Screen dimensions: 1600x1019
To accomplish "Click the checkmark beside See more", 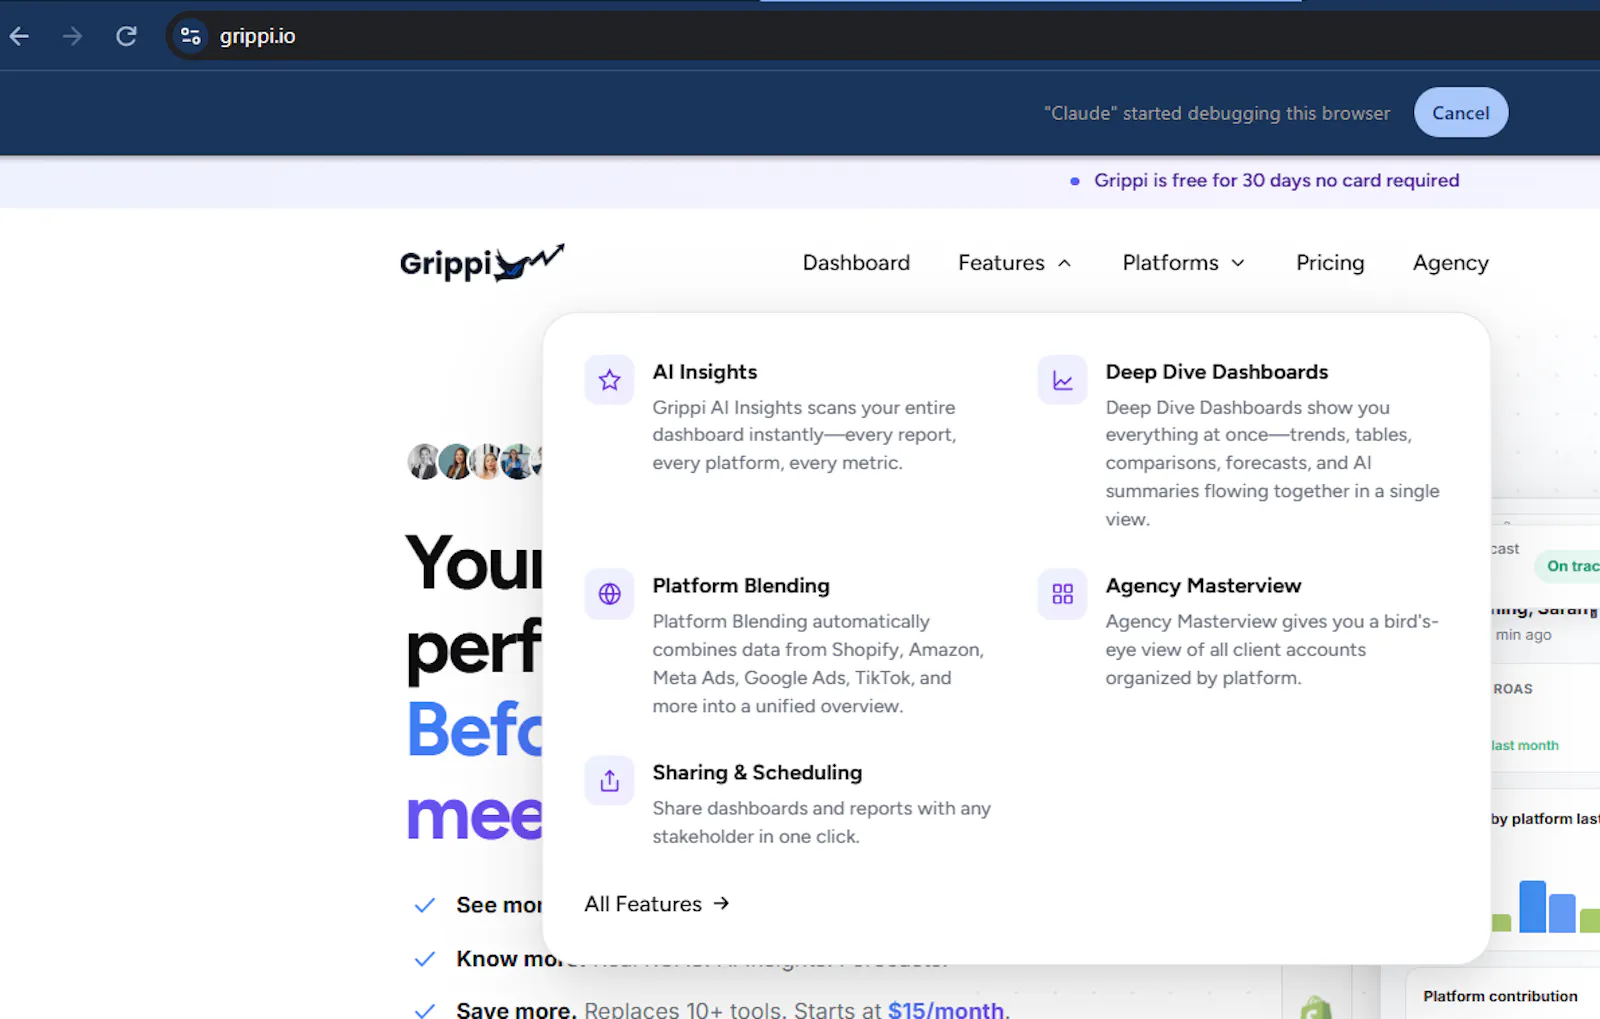I will click(x=424, y=905).
